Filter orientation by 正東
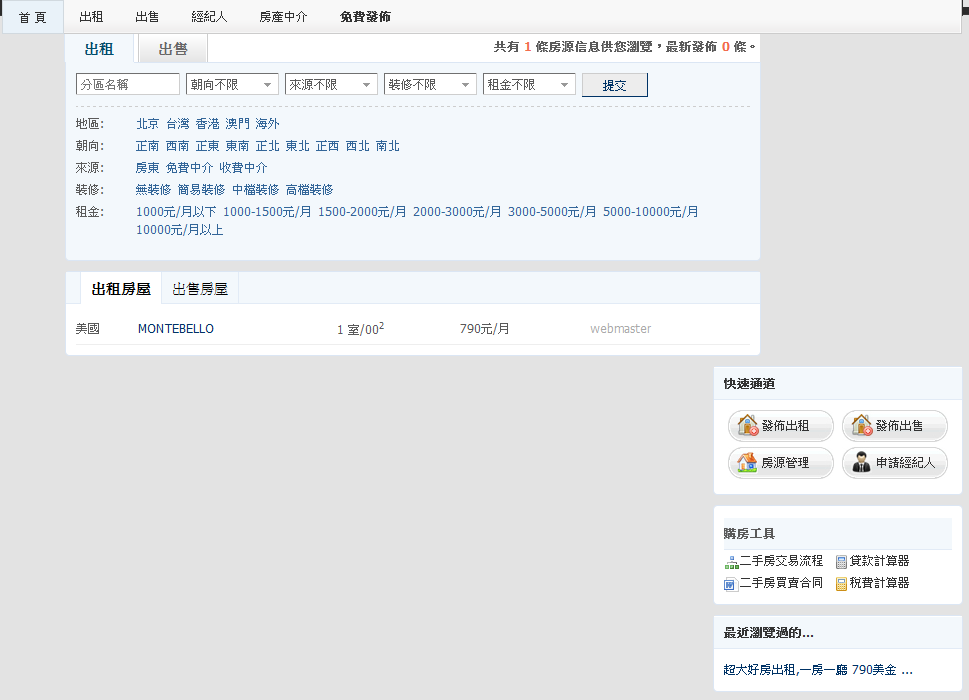The height and width of the screenshot is (700, 969). click(208, 146)
